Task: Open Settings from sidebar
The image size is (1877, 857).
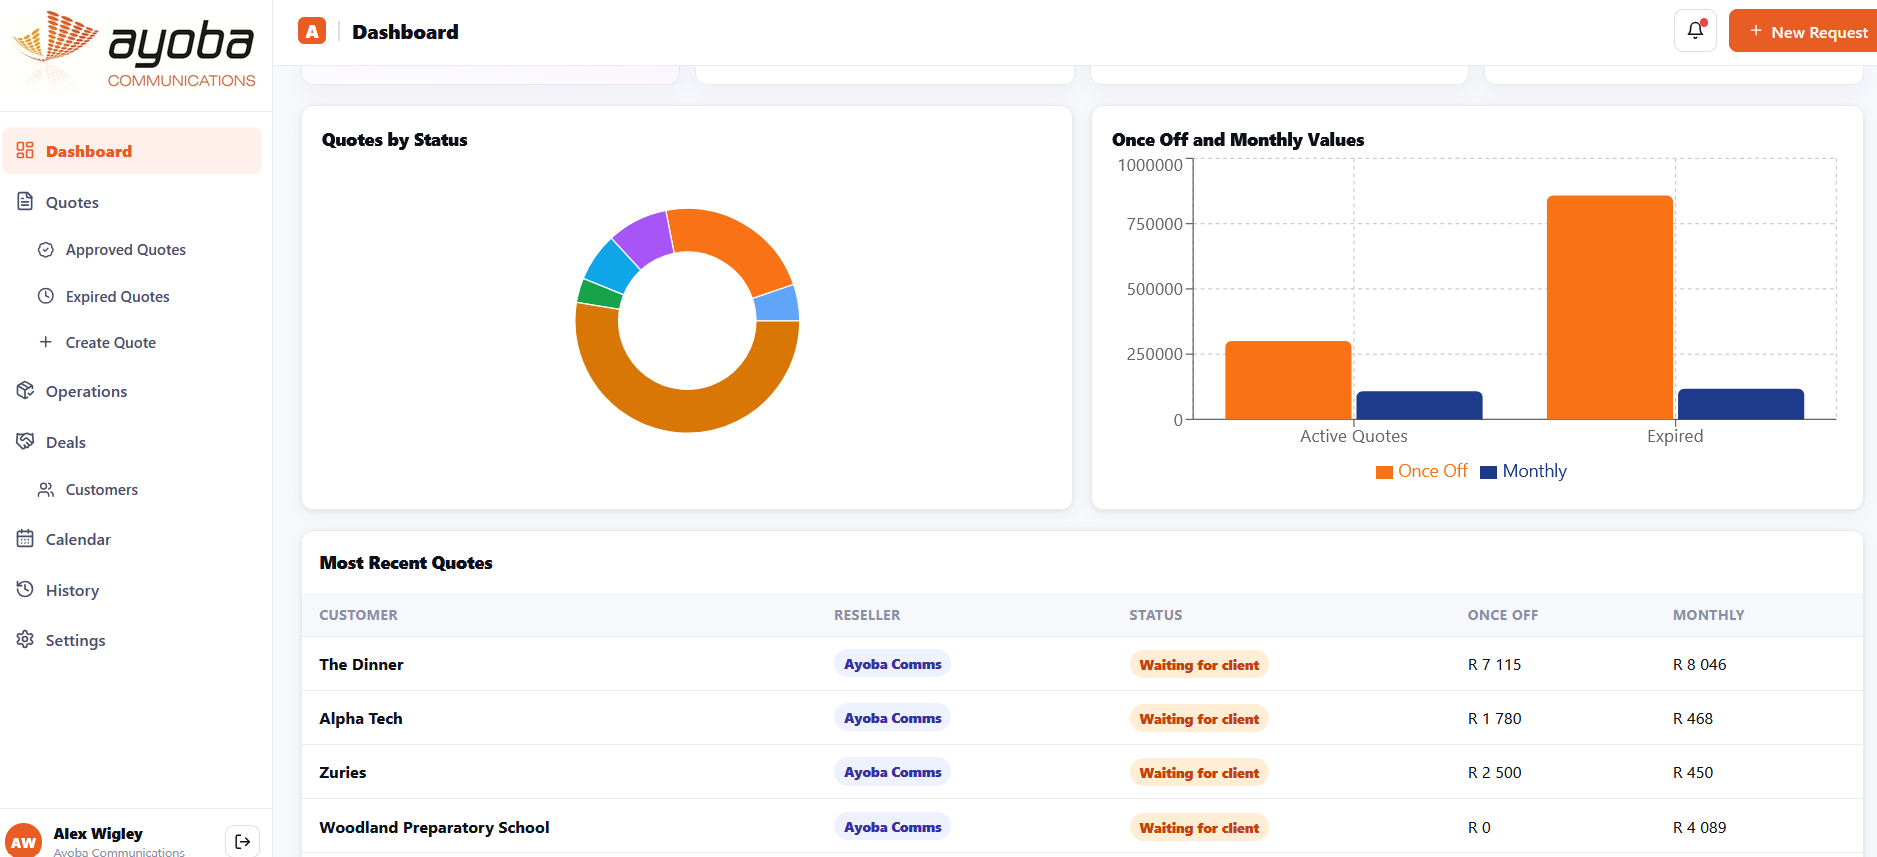Action: click(75, 640)
